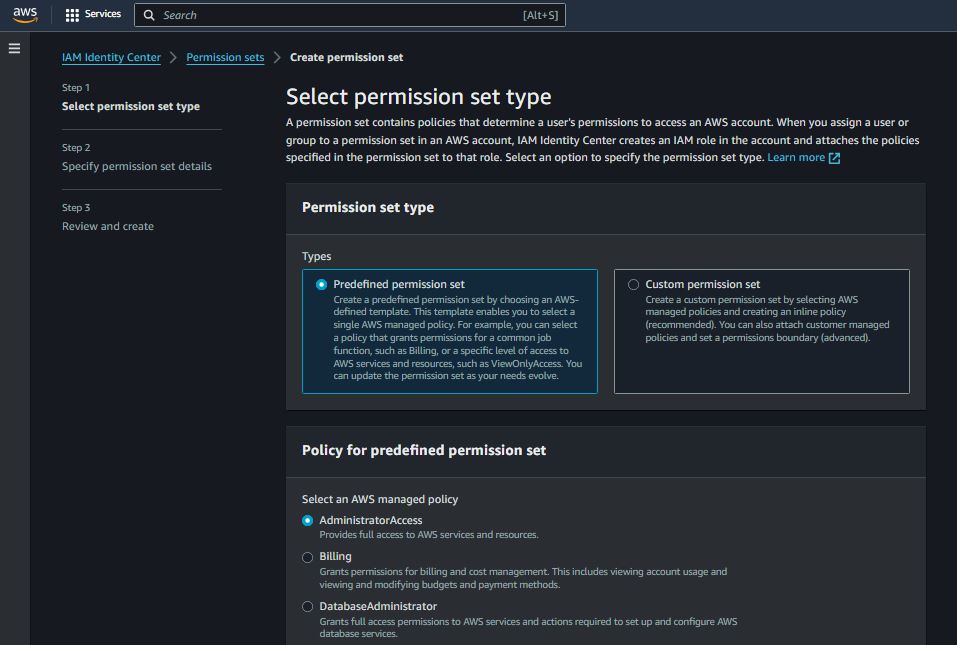Image resolution: width=957 pixels, height=645 pixels.
Task: Choose AdministratorAccess managed policy
Action: [x=308, y=521]
